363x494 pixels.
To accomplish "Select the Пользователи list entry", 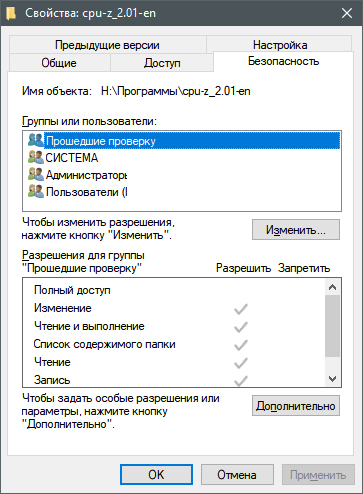I will (86, 192).
